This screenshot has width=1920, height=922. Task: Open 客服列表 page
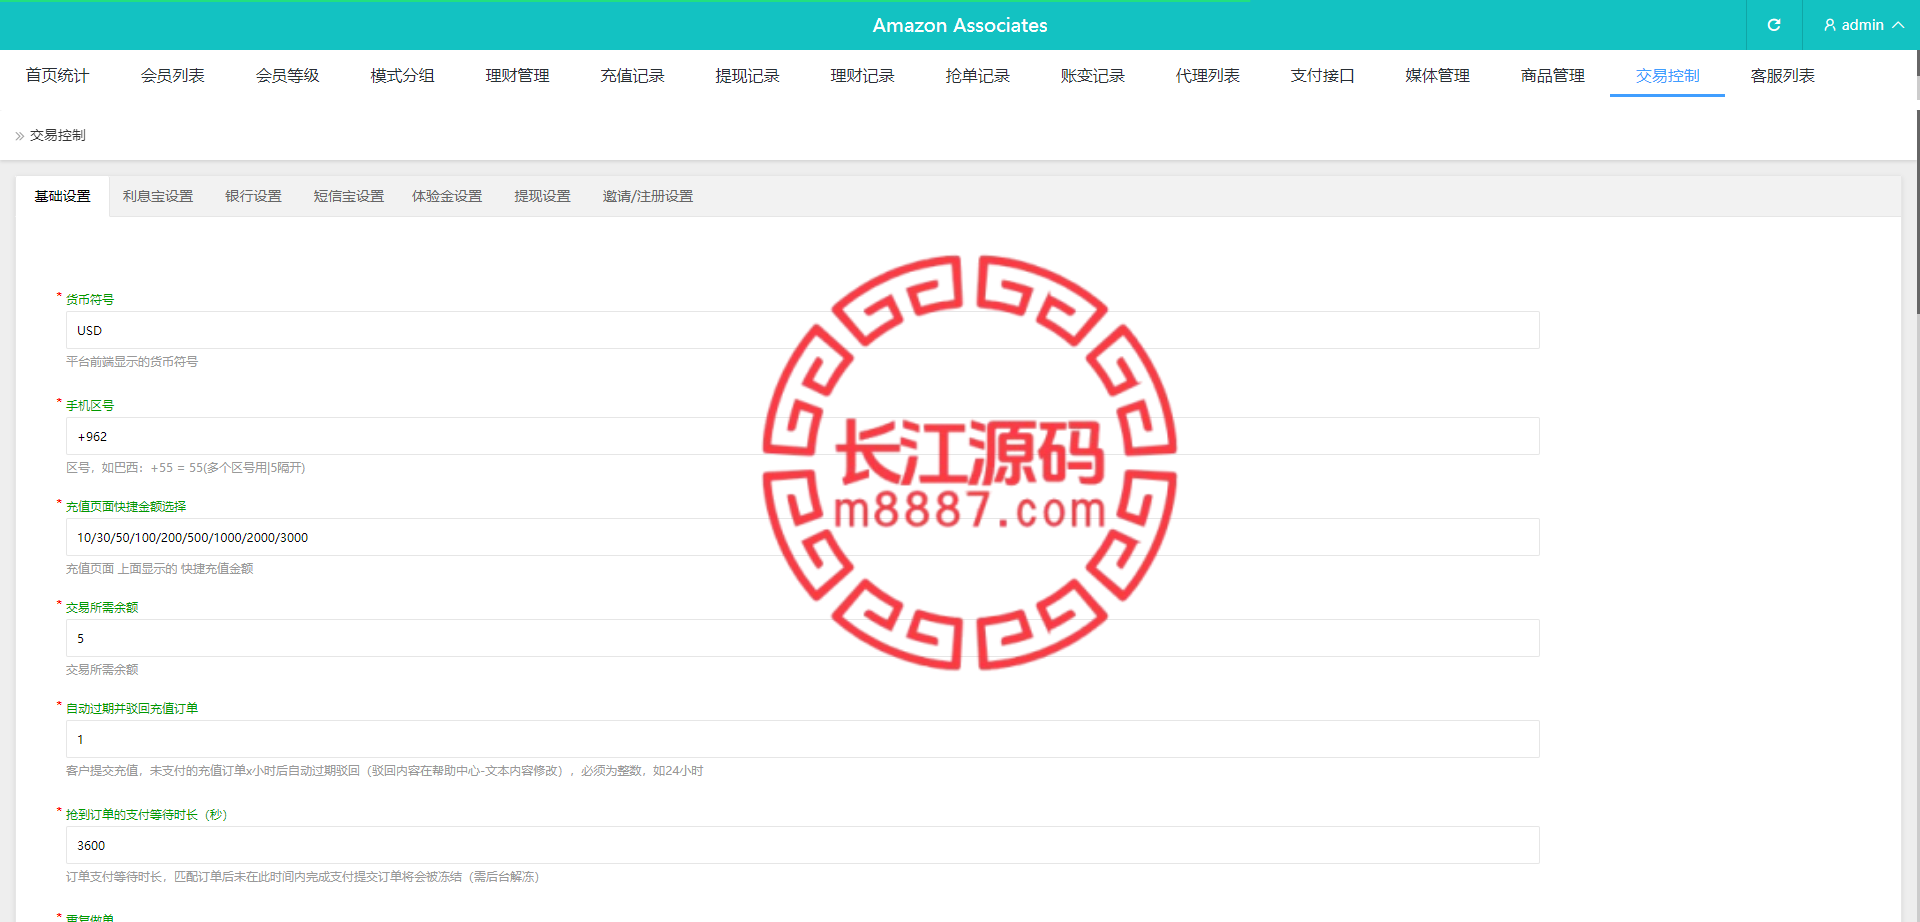(1782, 76)
